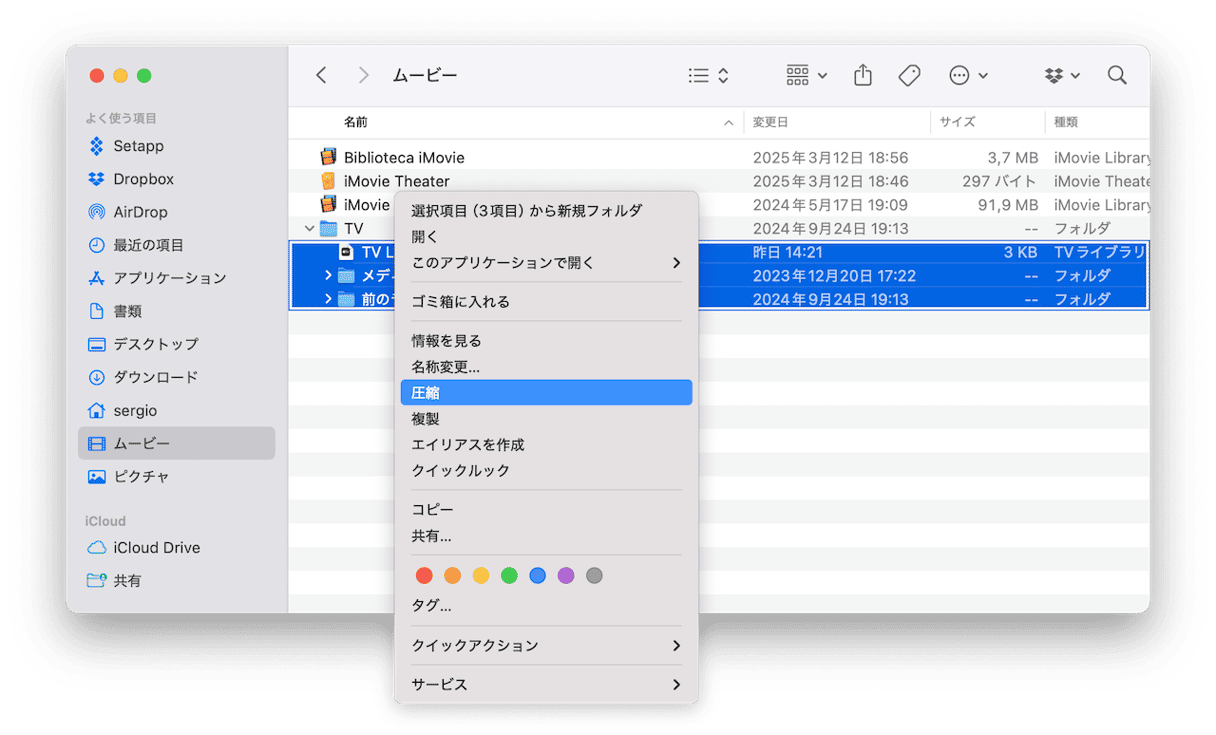Click the Share icon in the toolbar
Image resolution: width=1216 pixels, height=735 pixels.
[x=863, y=76]
